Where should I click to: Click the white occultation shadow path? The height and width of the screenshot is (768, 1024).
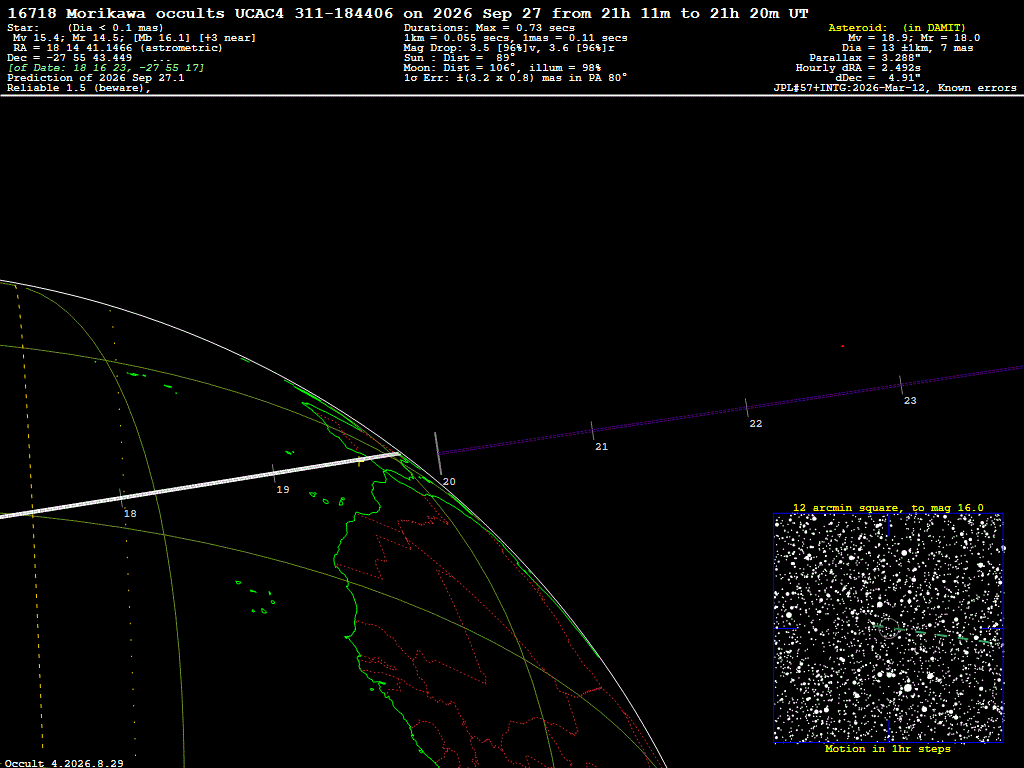(x=199, y=485)
